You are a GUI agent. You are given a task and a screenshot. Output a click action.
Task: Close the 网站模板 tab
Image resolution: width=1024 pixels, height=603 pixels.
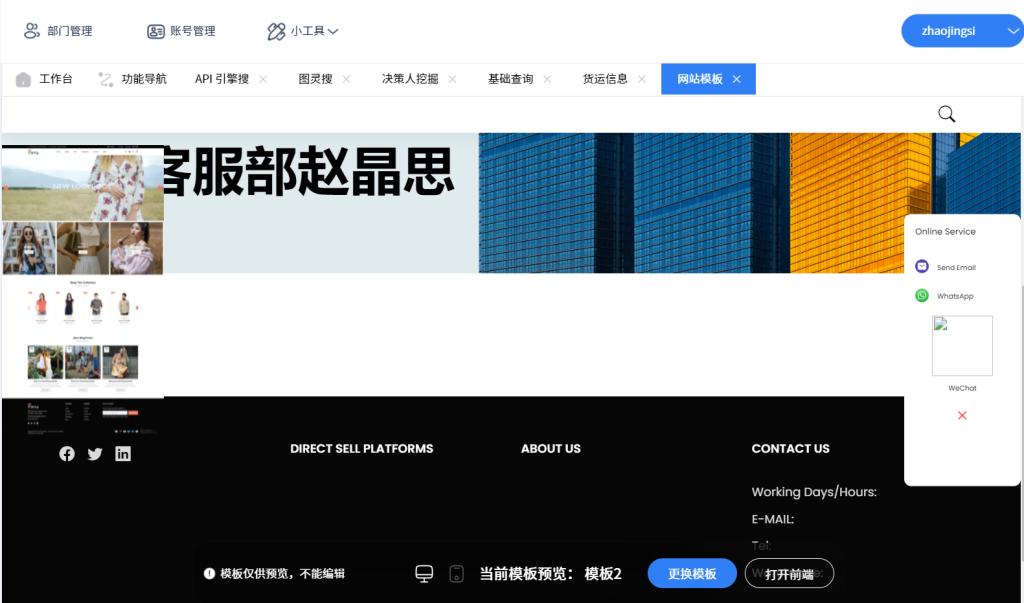pyautogui.click(x=737, y=79)
